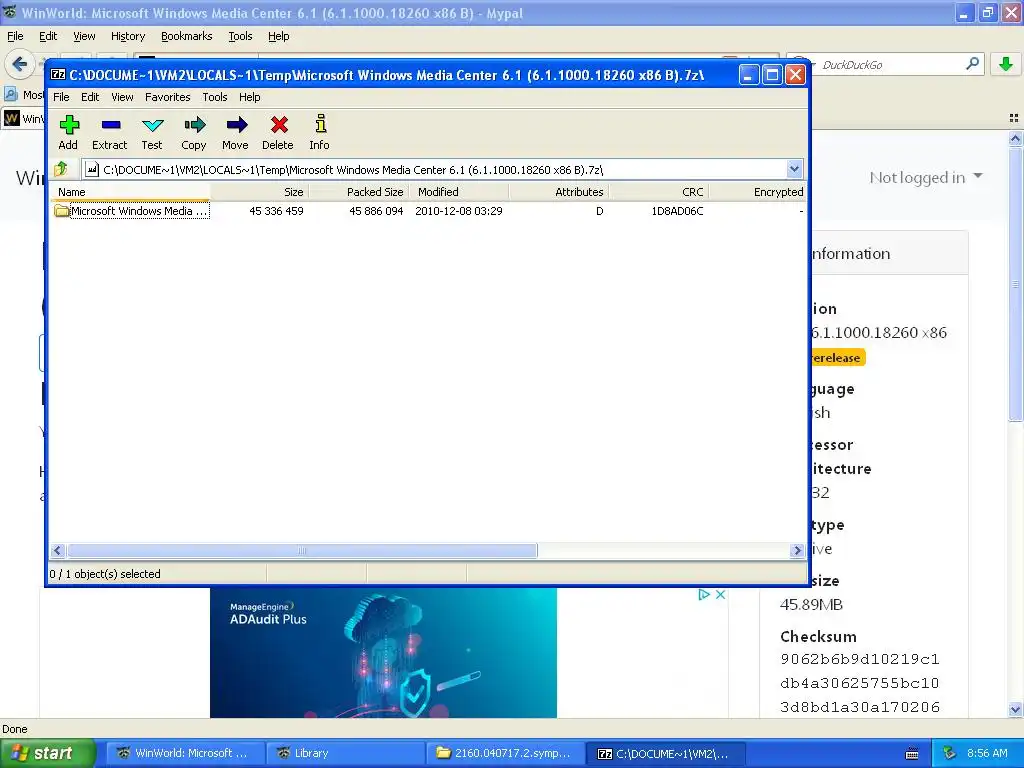
Task: Click the 2010-12-08 03:29 modified date
Action: point(459,211)
